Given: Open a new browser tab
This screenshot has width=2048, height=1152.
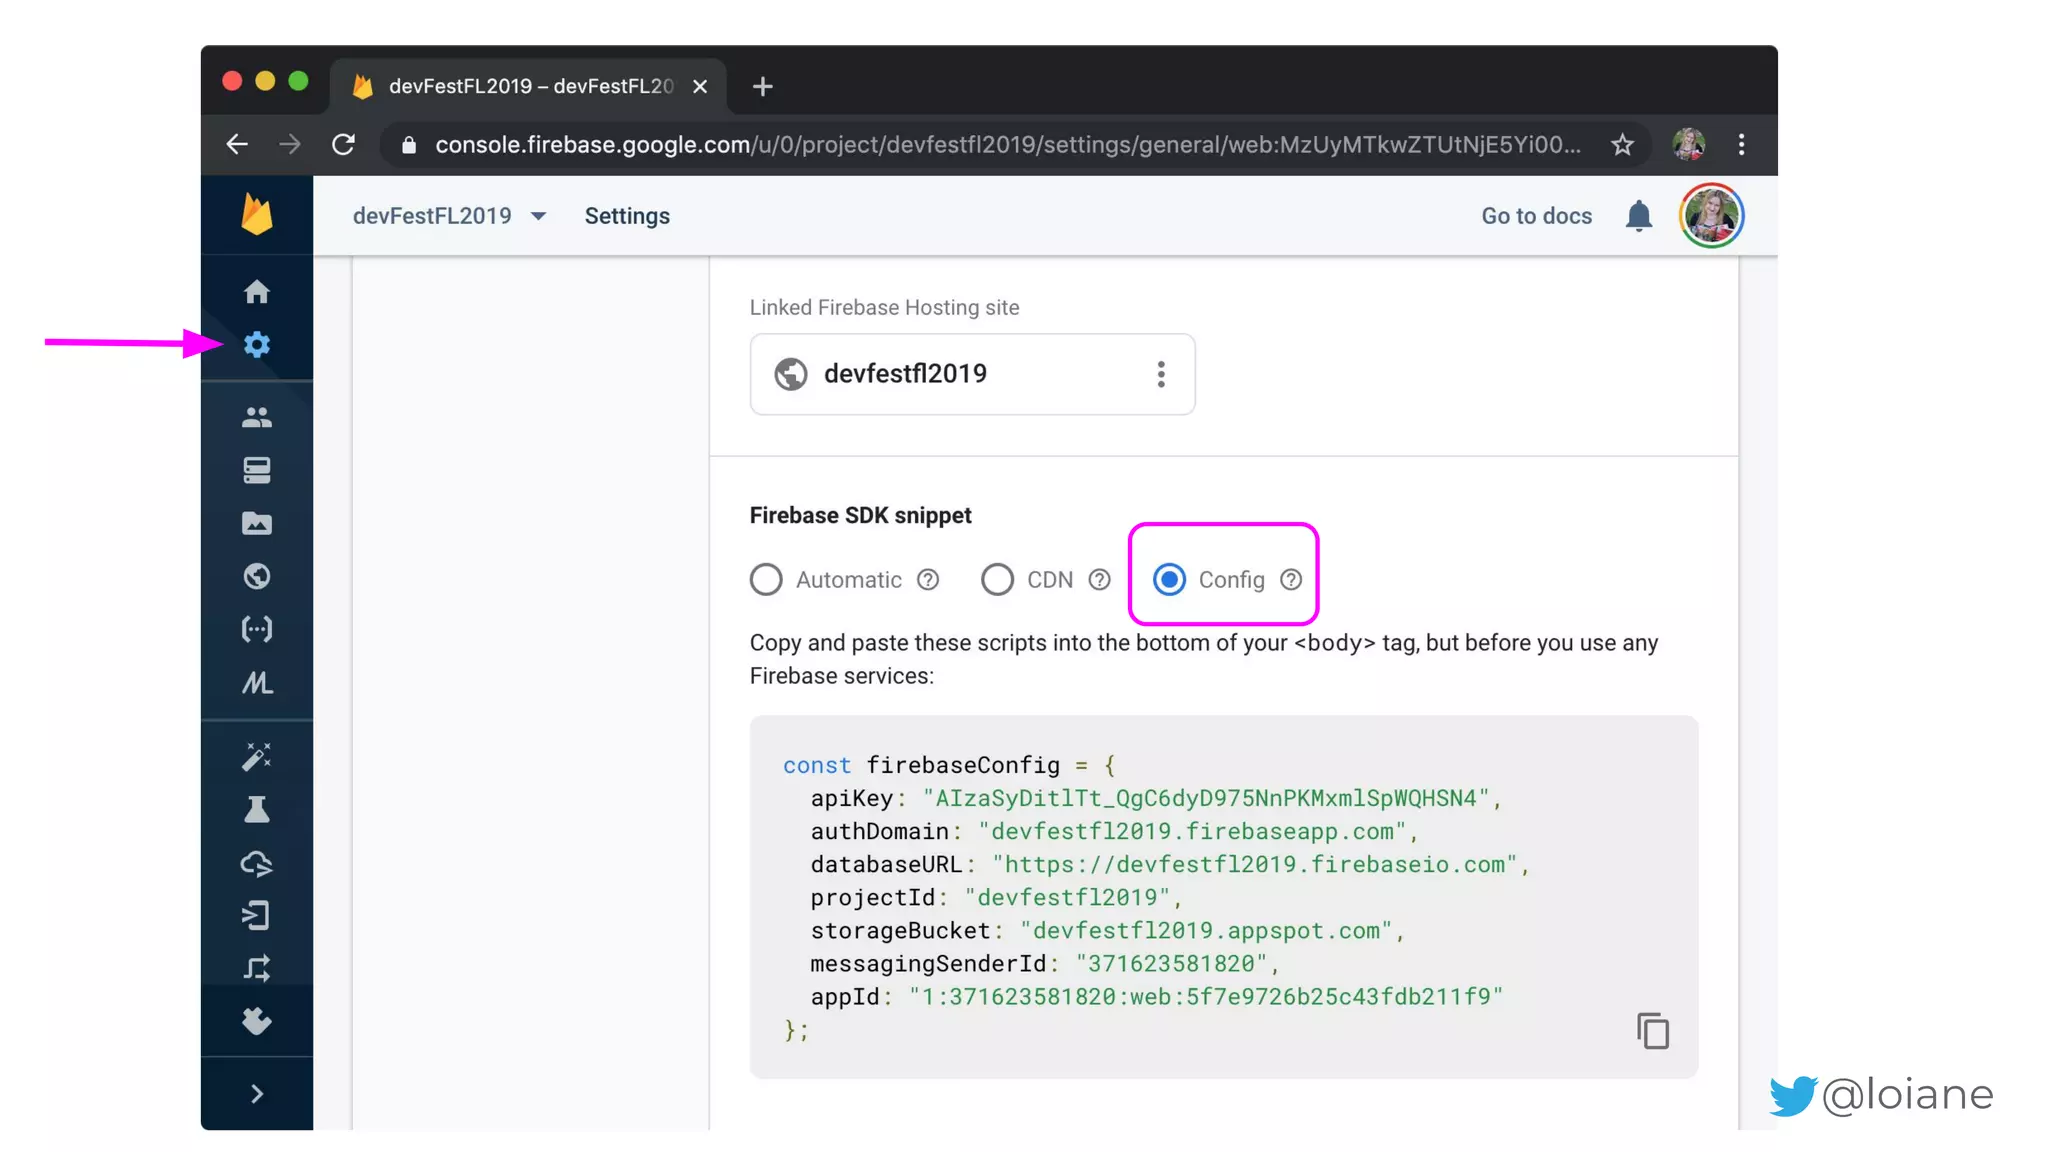Looking at the screenshot, I should [x=763, y=87].
